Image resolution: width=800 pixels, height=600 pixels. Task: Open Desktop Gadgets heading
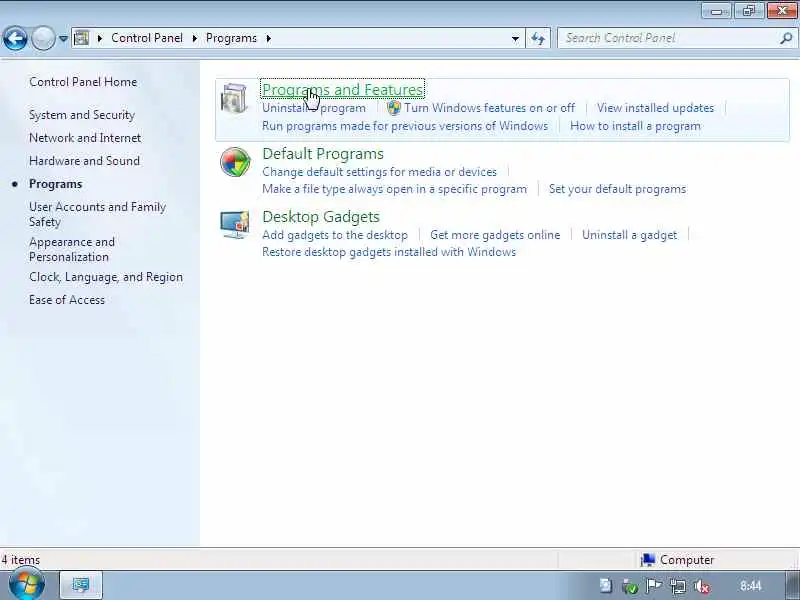pyautogui.click(x=321, y=217)
